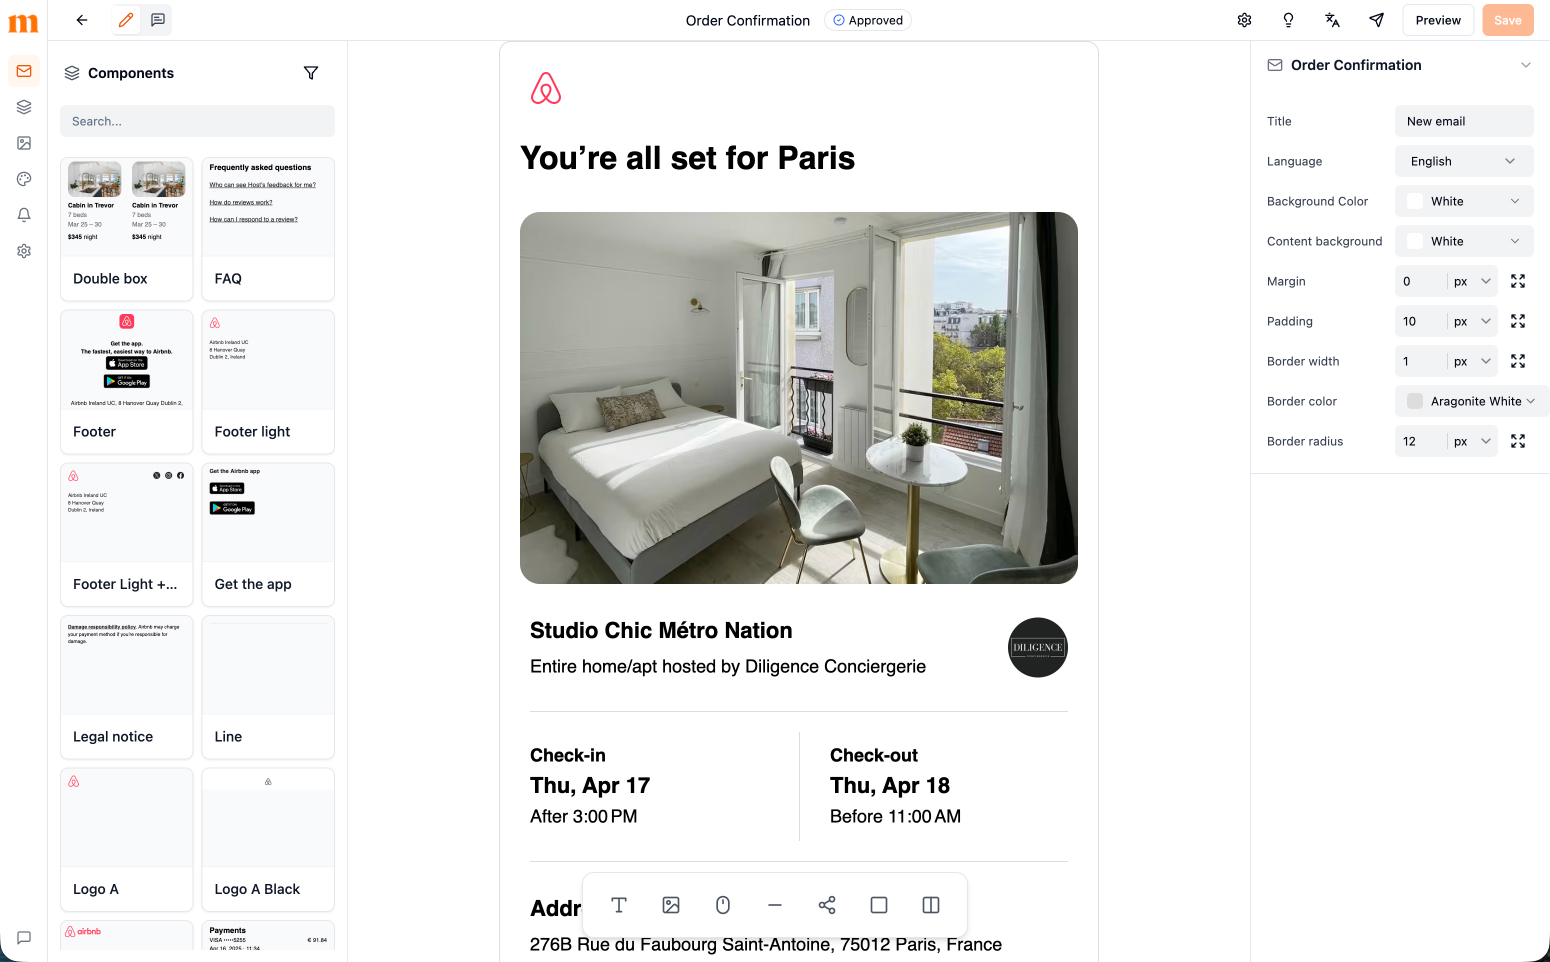This screenshot has width=1550, height=962.
Task: Click the Save button
Action: 1508,20
